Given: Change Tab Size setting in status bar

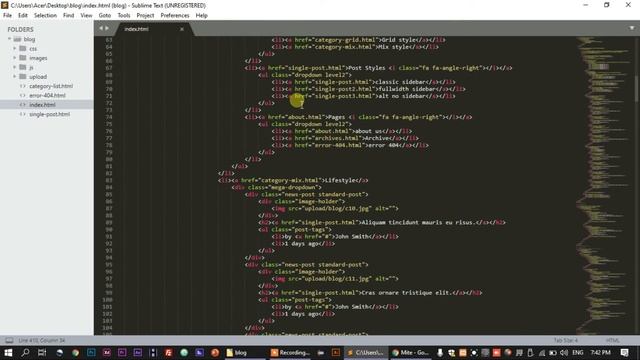Looking at the screenshot, I should tap(566, 340).
